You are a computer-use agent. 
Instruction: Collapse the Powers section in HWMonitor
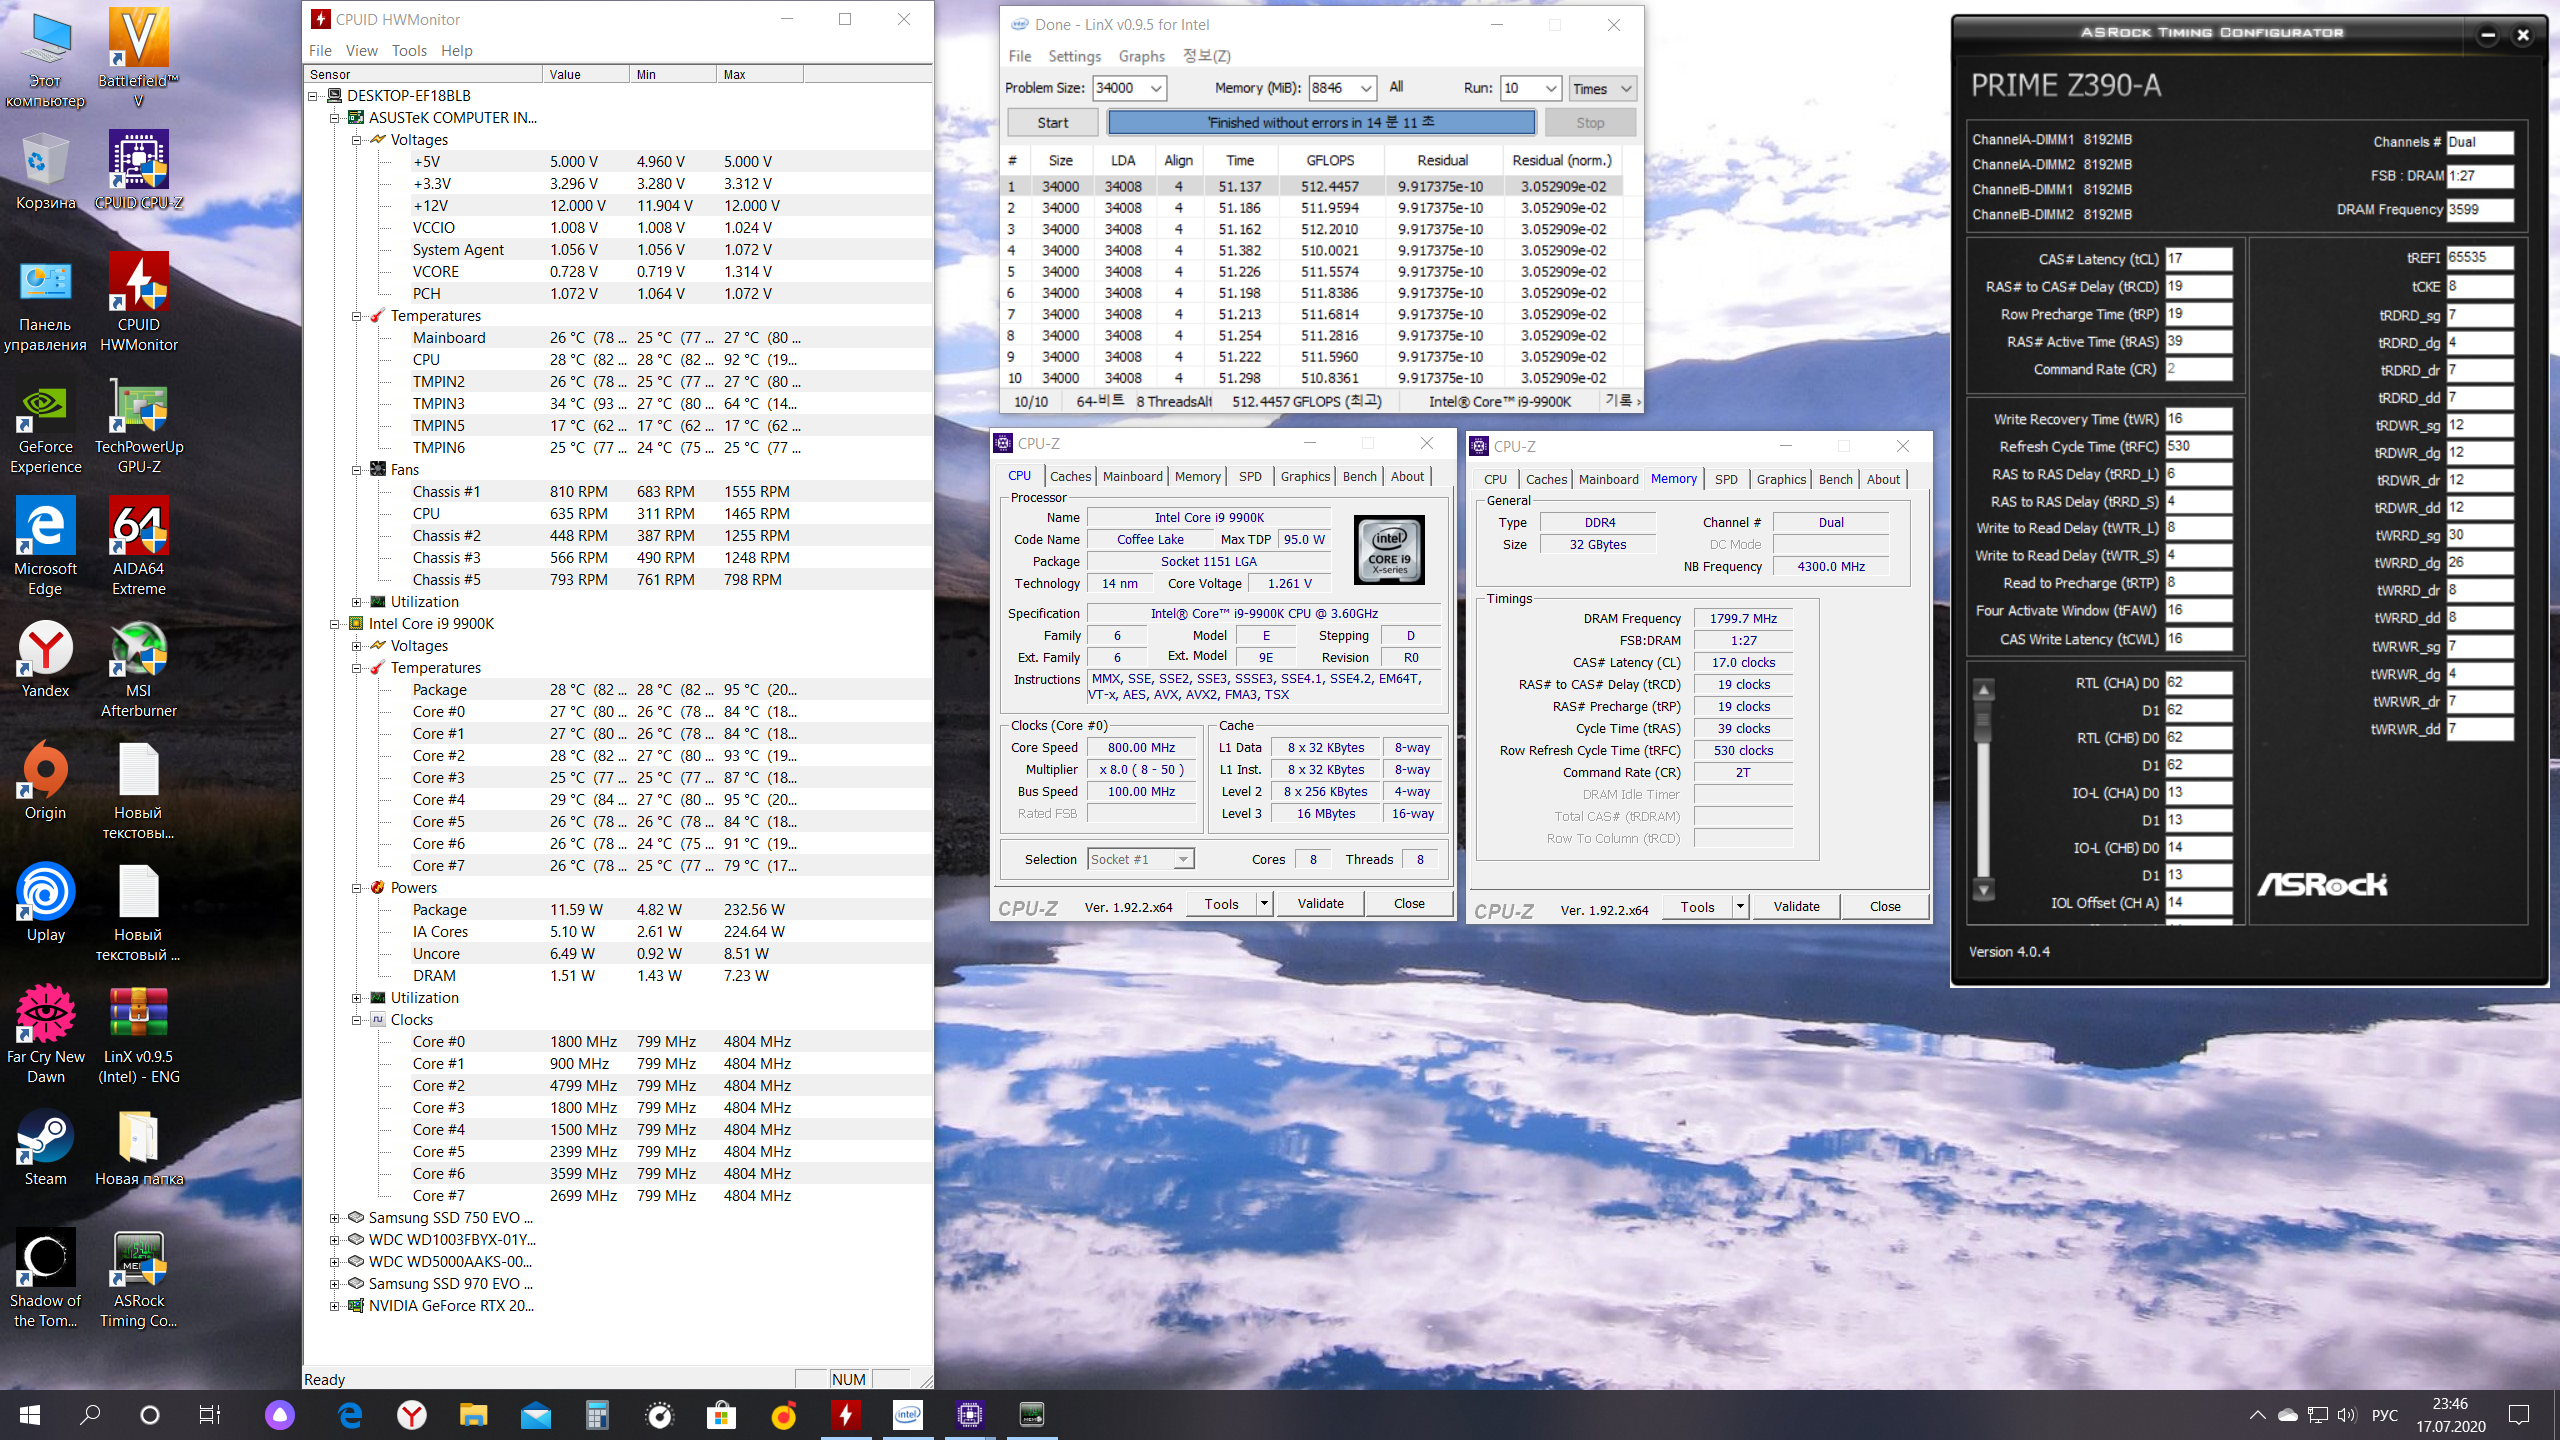[357, 888]
